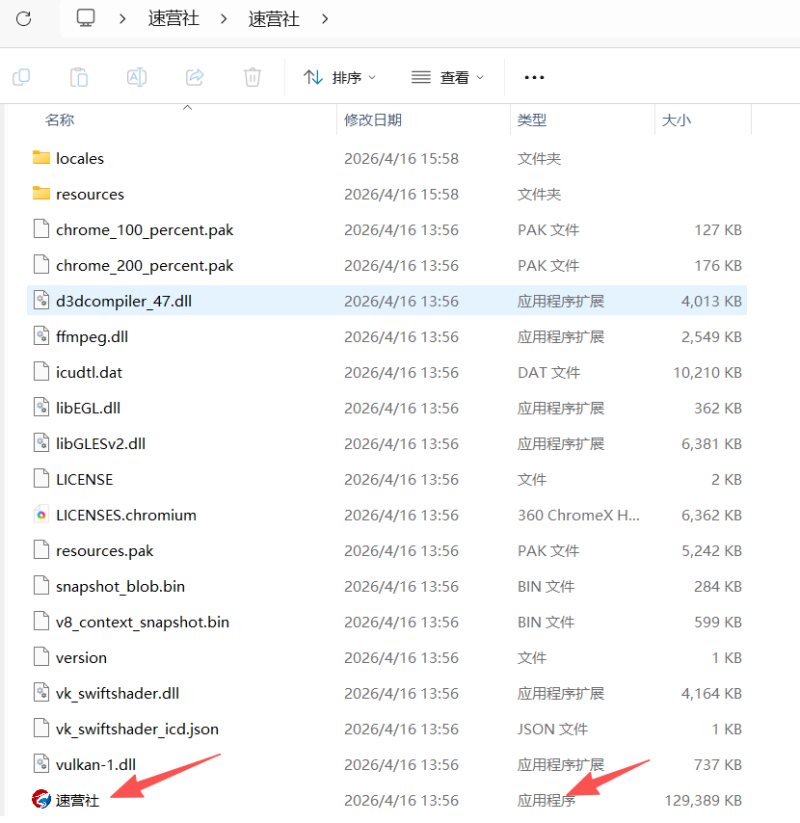
Task: Click the paste clipboard toolbar icon
Action: point(78,77)
